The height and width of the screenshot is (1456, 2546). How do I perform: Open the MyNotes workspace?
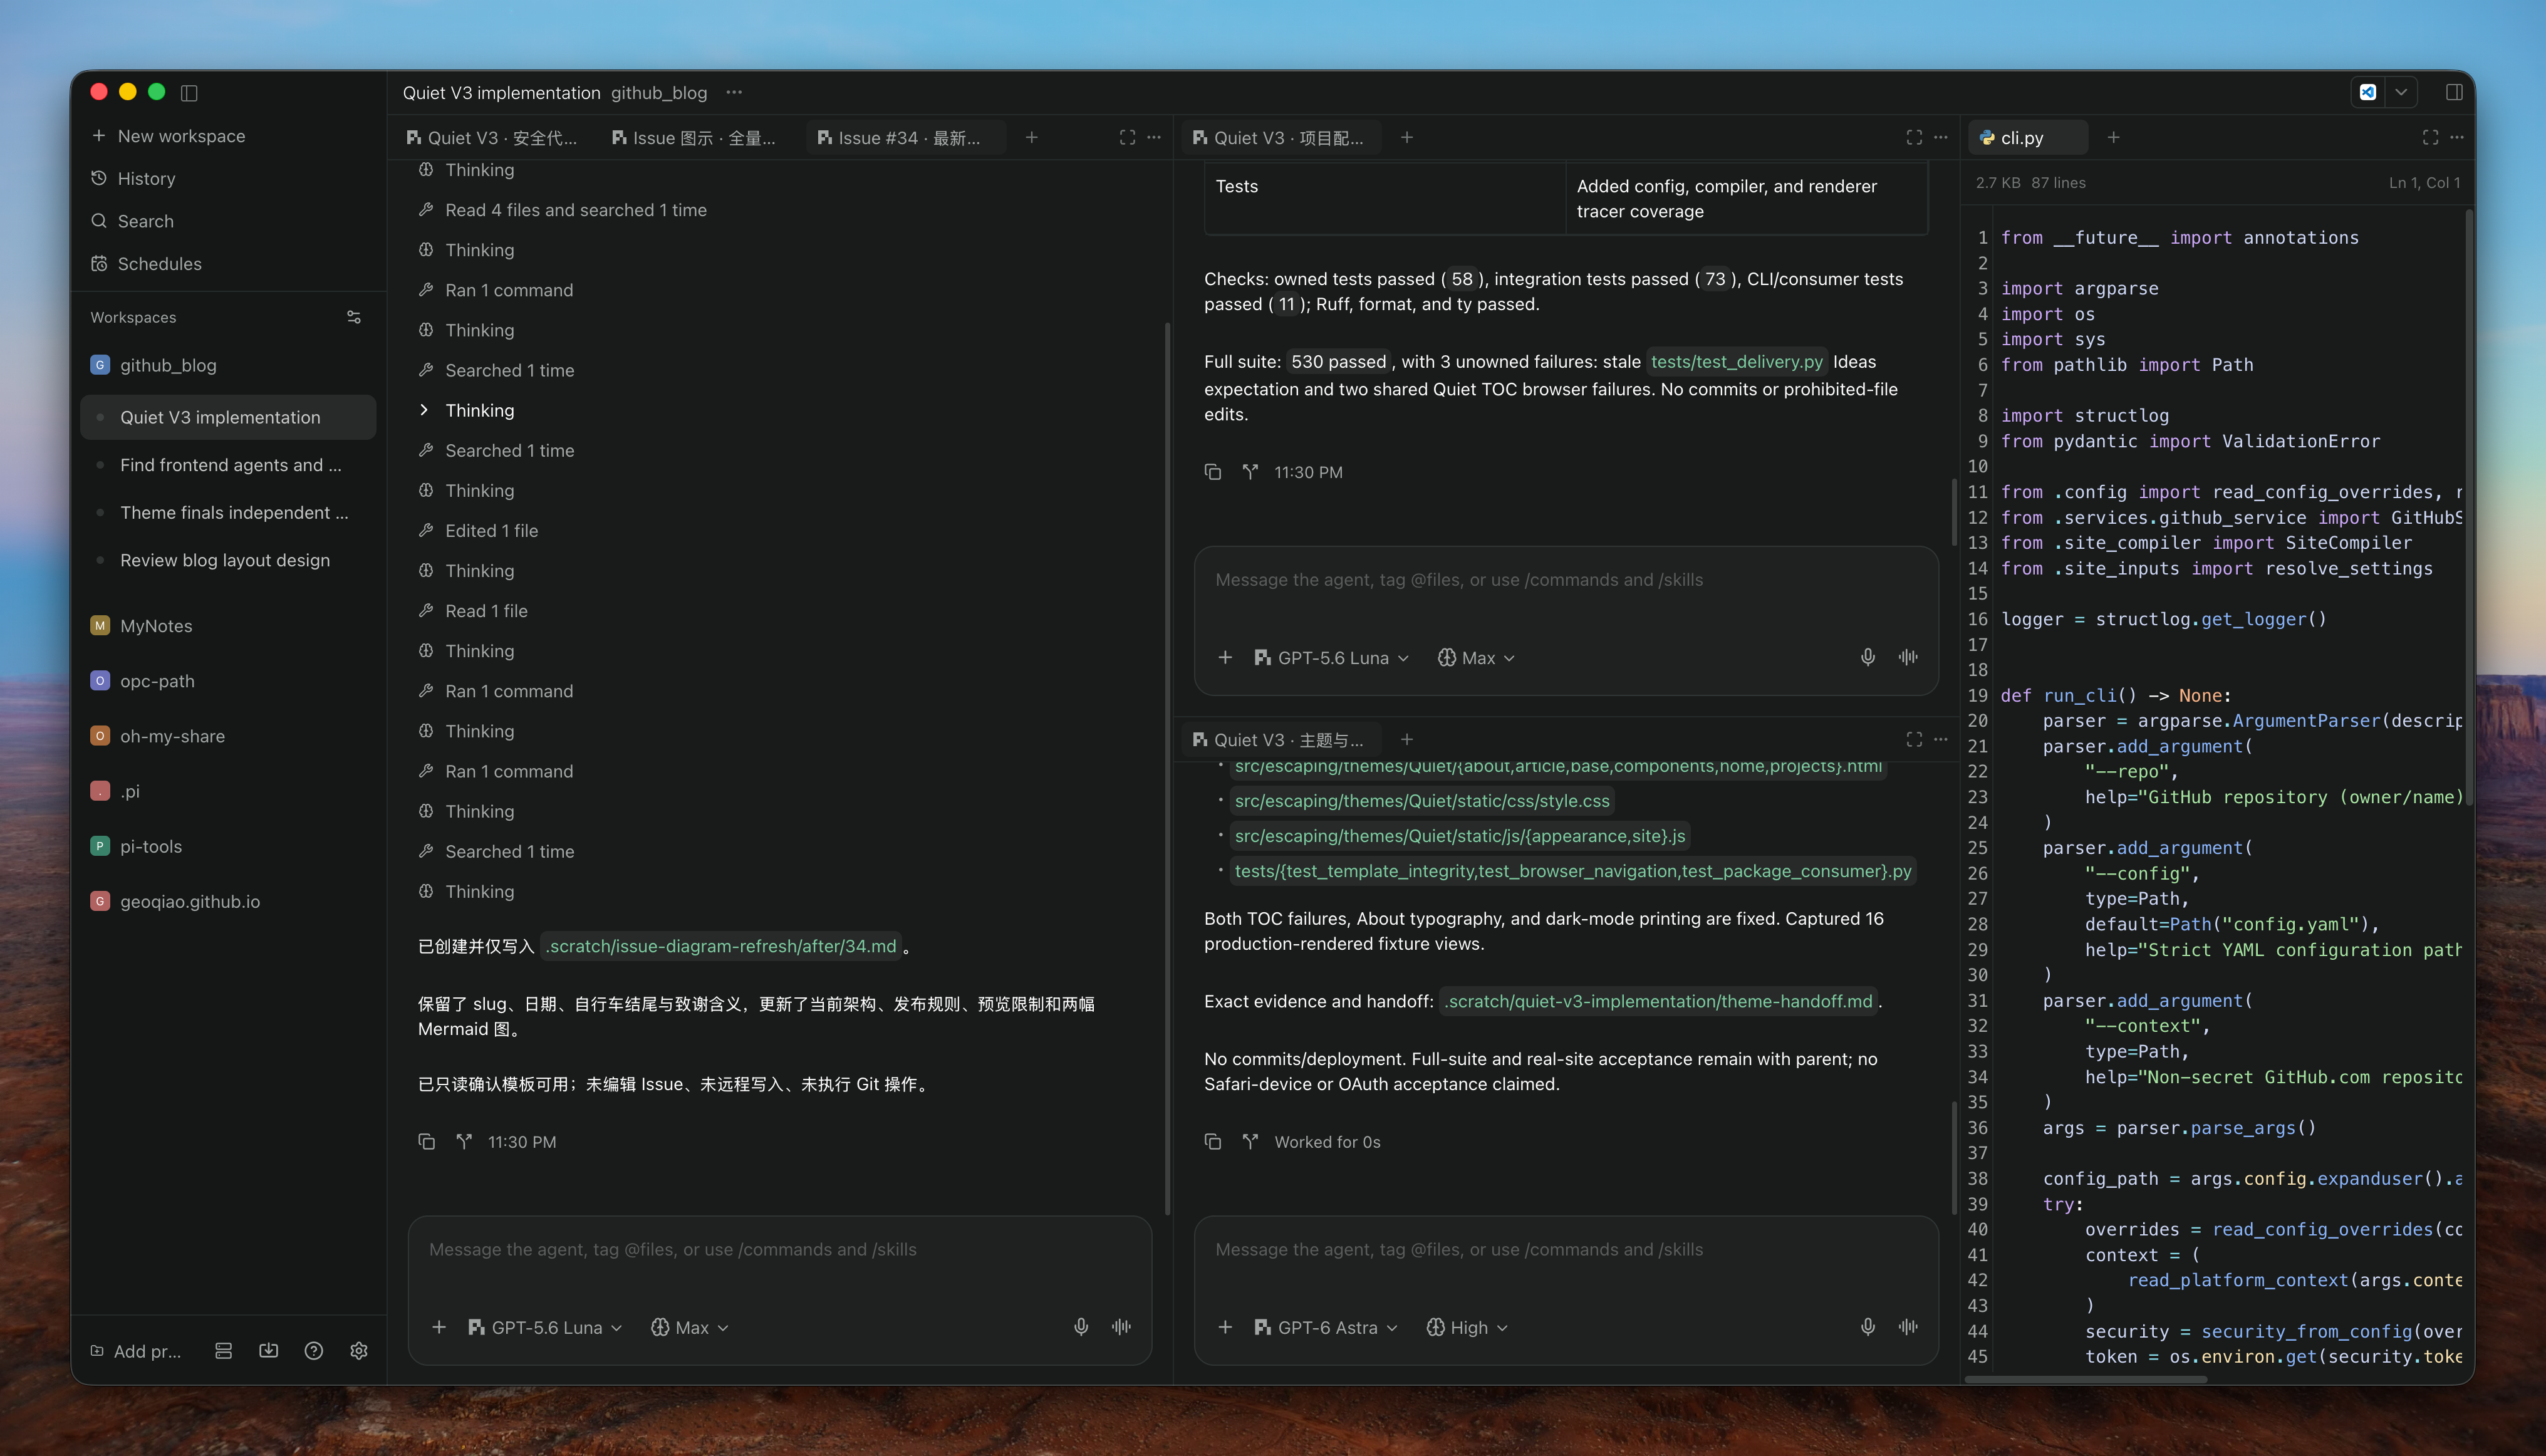coord(228,625)
